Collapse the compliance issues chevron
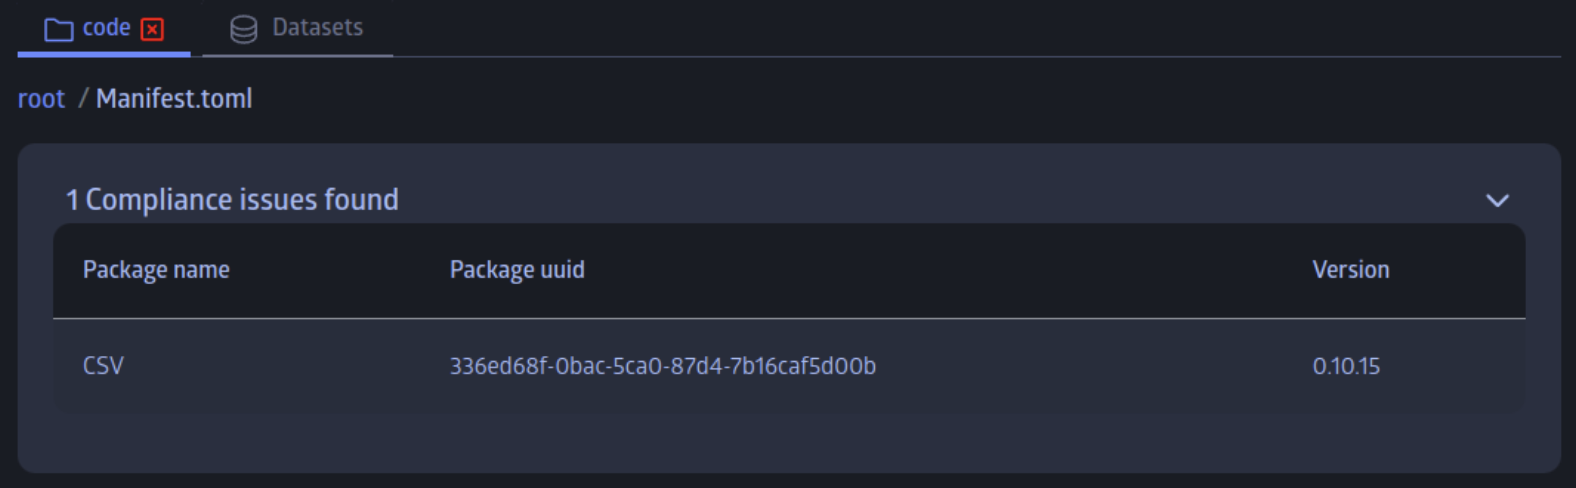 click(1496, 201)
